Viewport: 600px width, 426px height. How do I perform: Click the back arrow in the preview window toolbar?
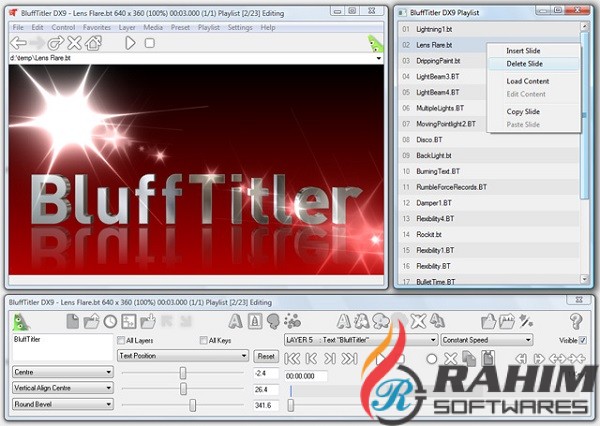coord(18,43)
